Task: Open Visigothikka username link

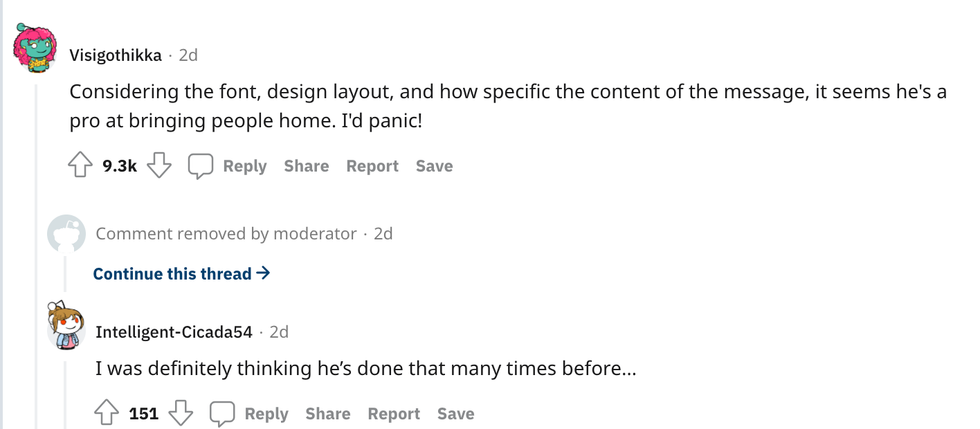Action: point(115,54)
